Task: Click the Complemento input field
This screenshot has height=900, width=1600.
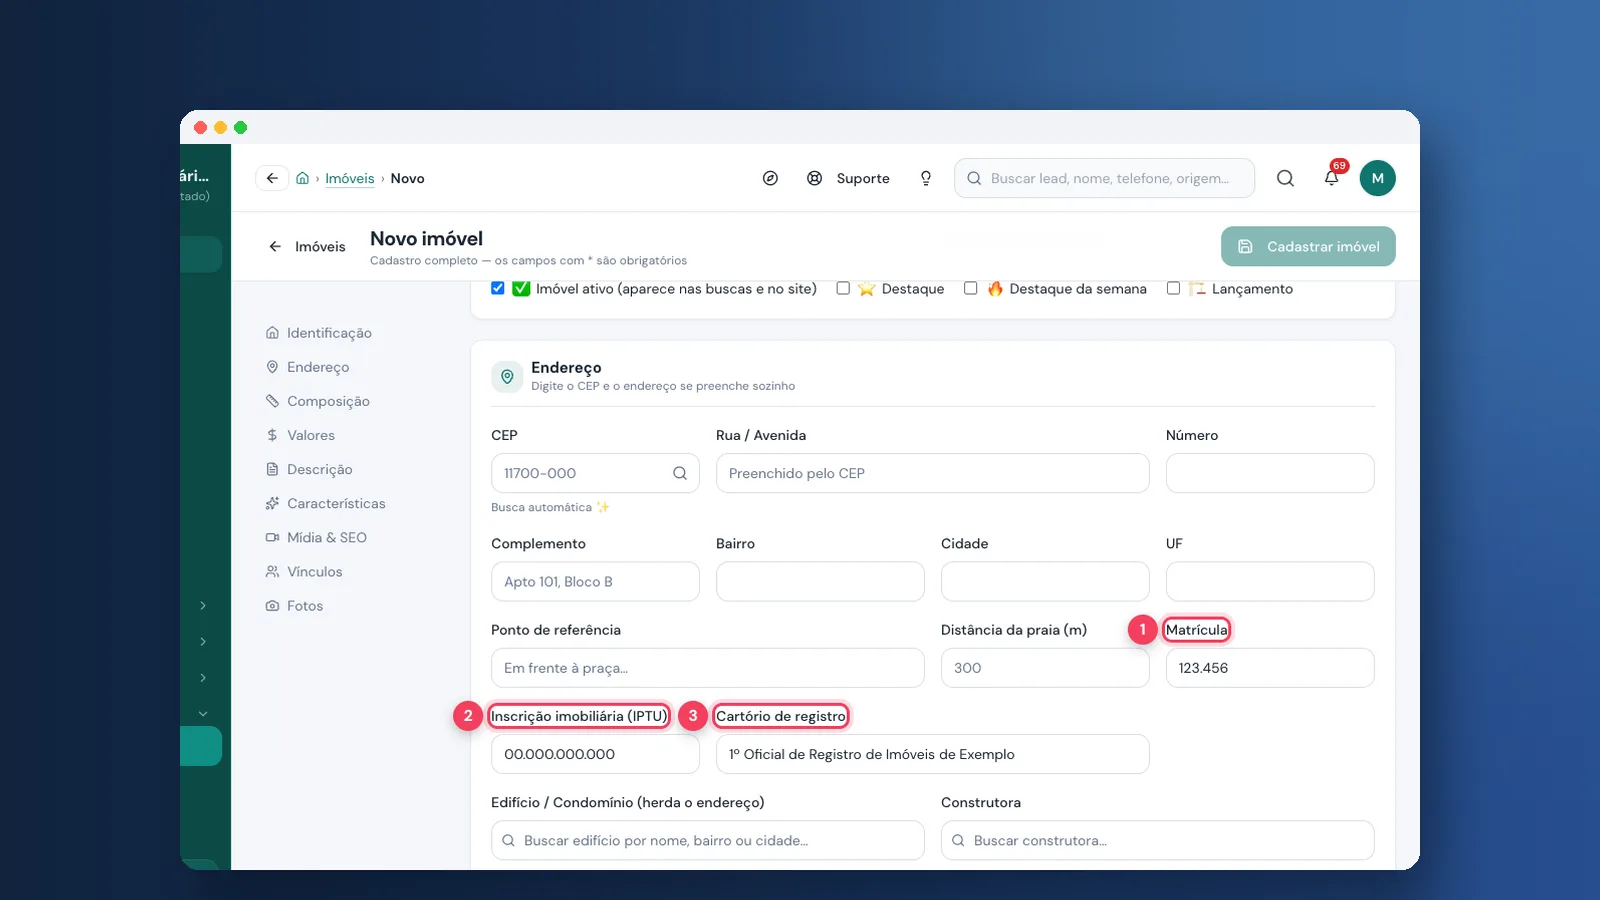Action: tap(595, 581)
